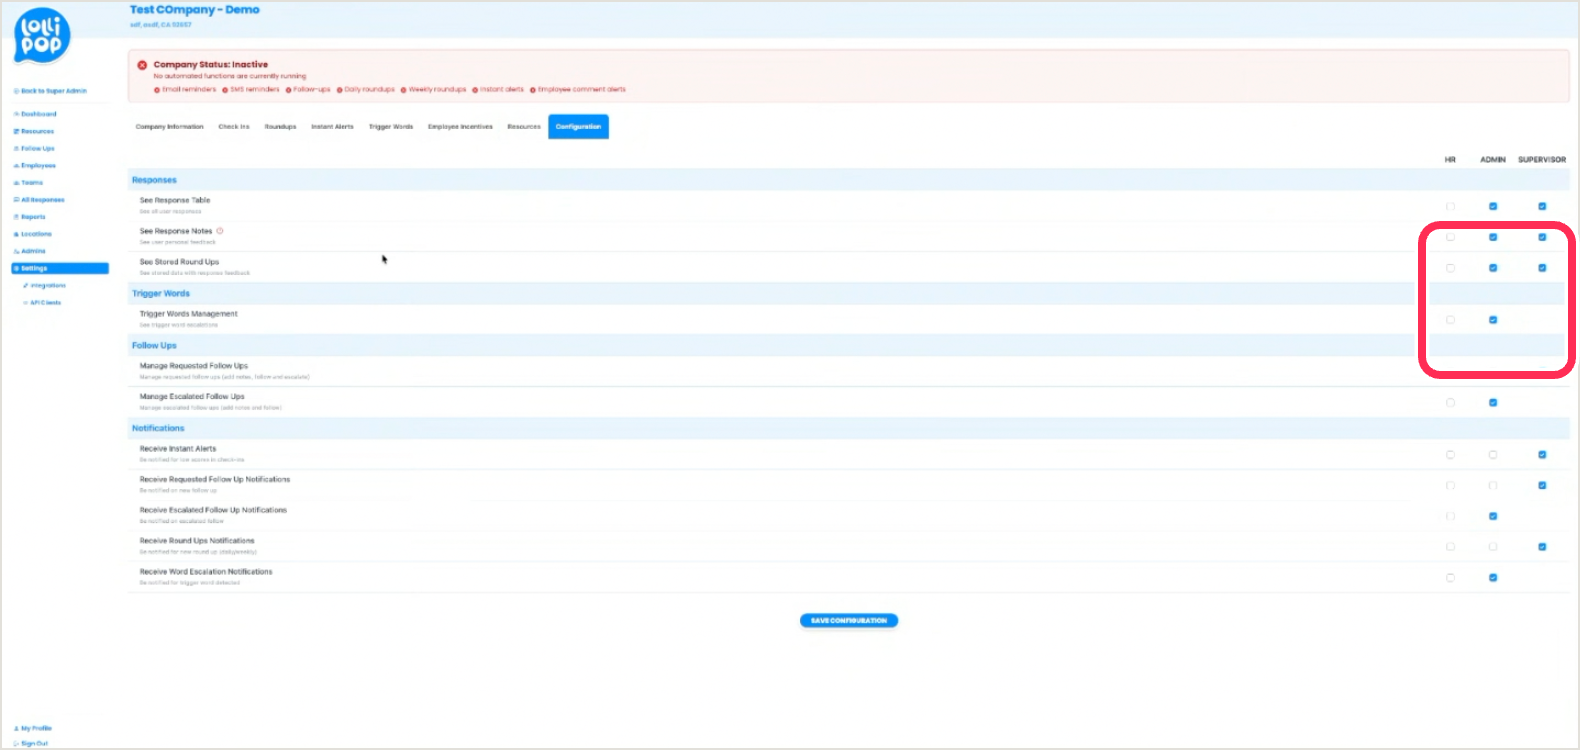This screenshot has height=750, width=1580.
Task: Select the highlighted Settings sidebar item
Action: point(60,268)
